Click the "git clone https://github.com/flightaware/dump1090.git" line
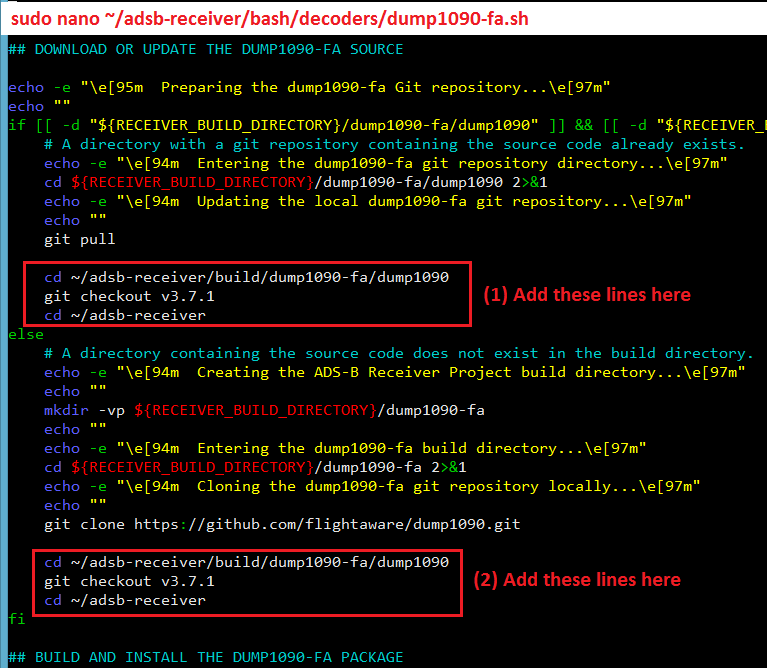This screenshot has width=767, height=668. [282, 524]
